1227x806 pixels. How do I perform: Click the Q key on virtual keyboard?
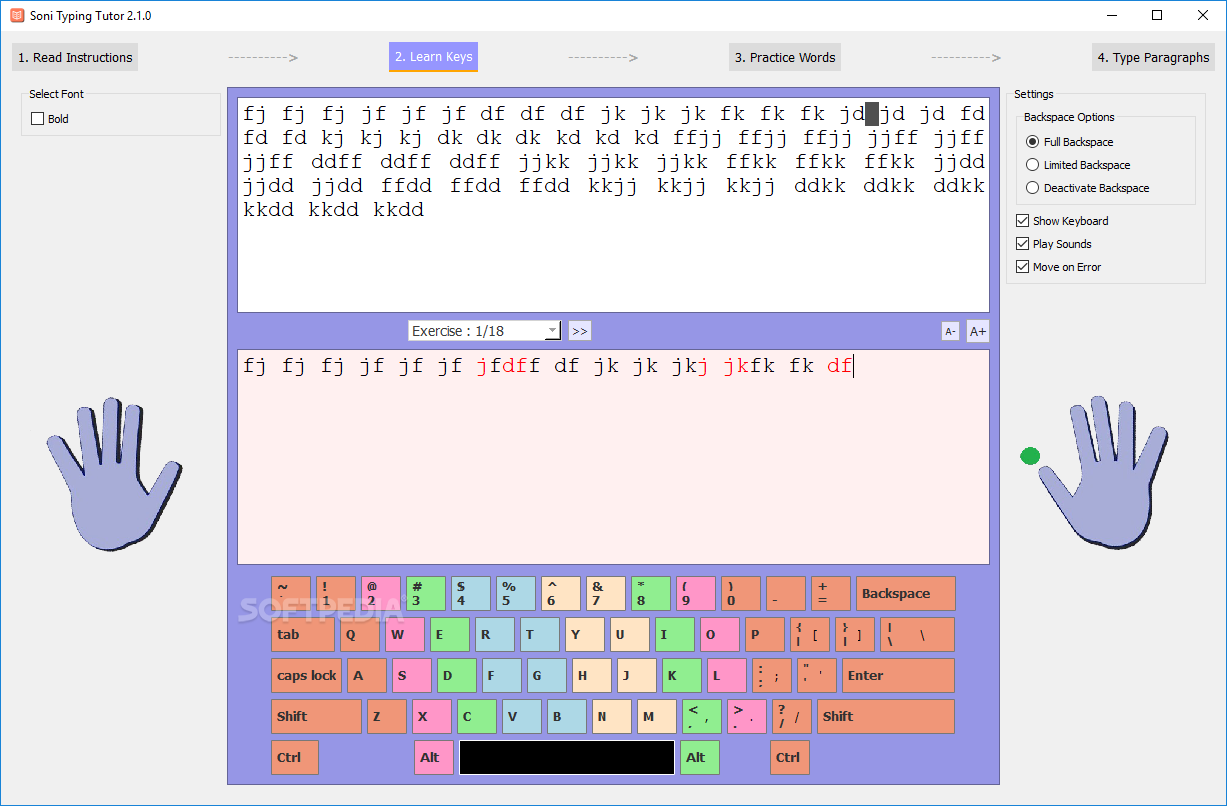coord(360,634)
